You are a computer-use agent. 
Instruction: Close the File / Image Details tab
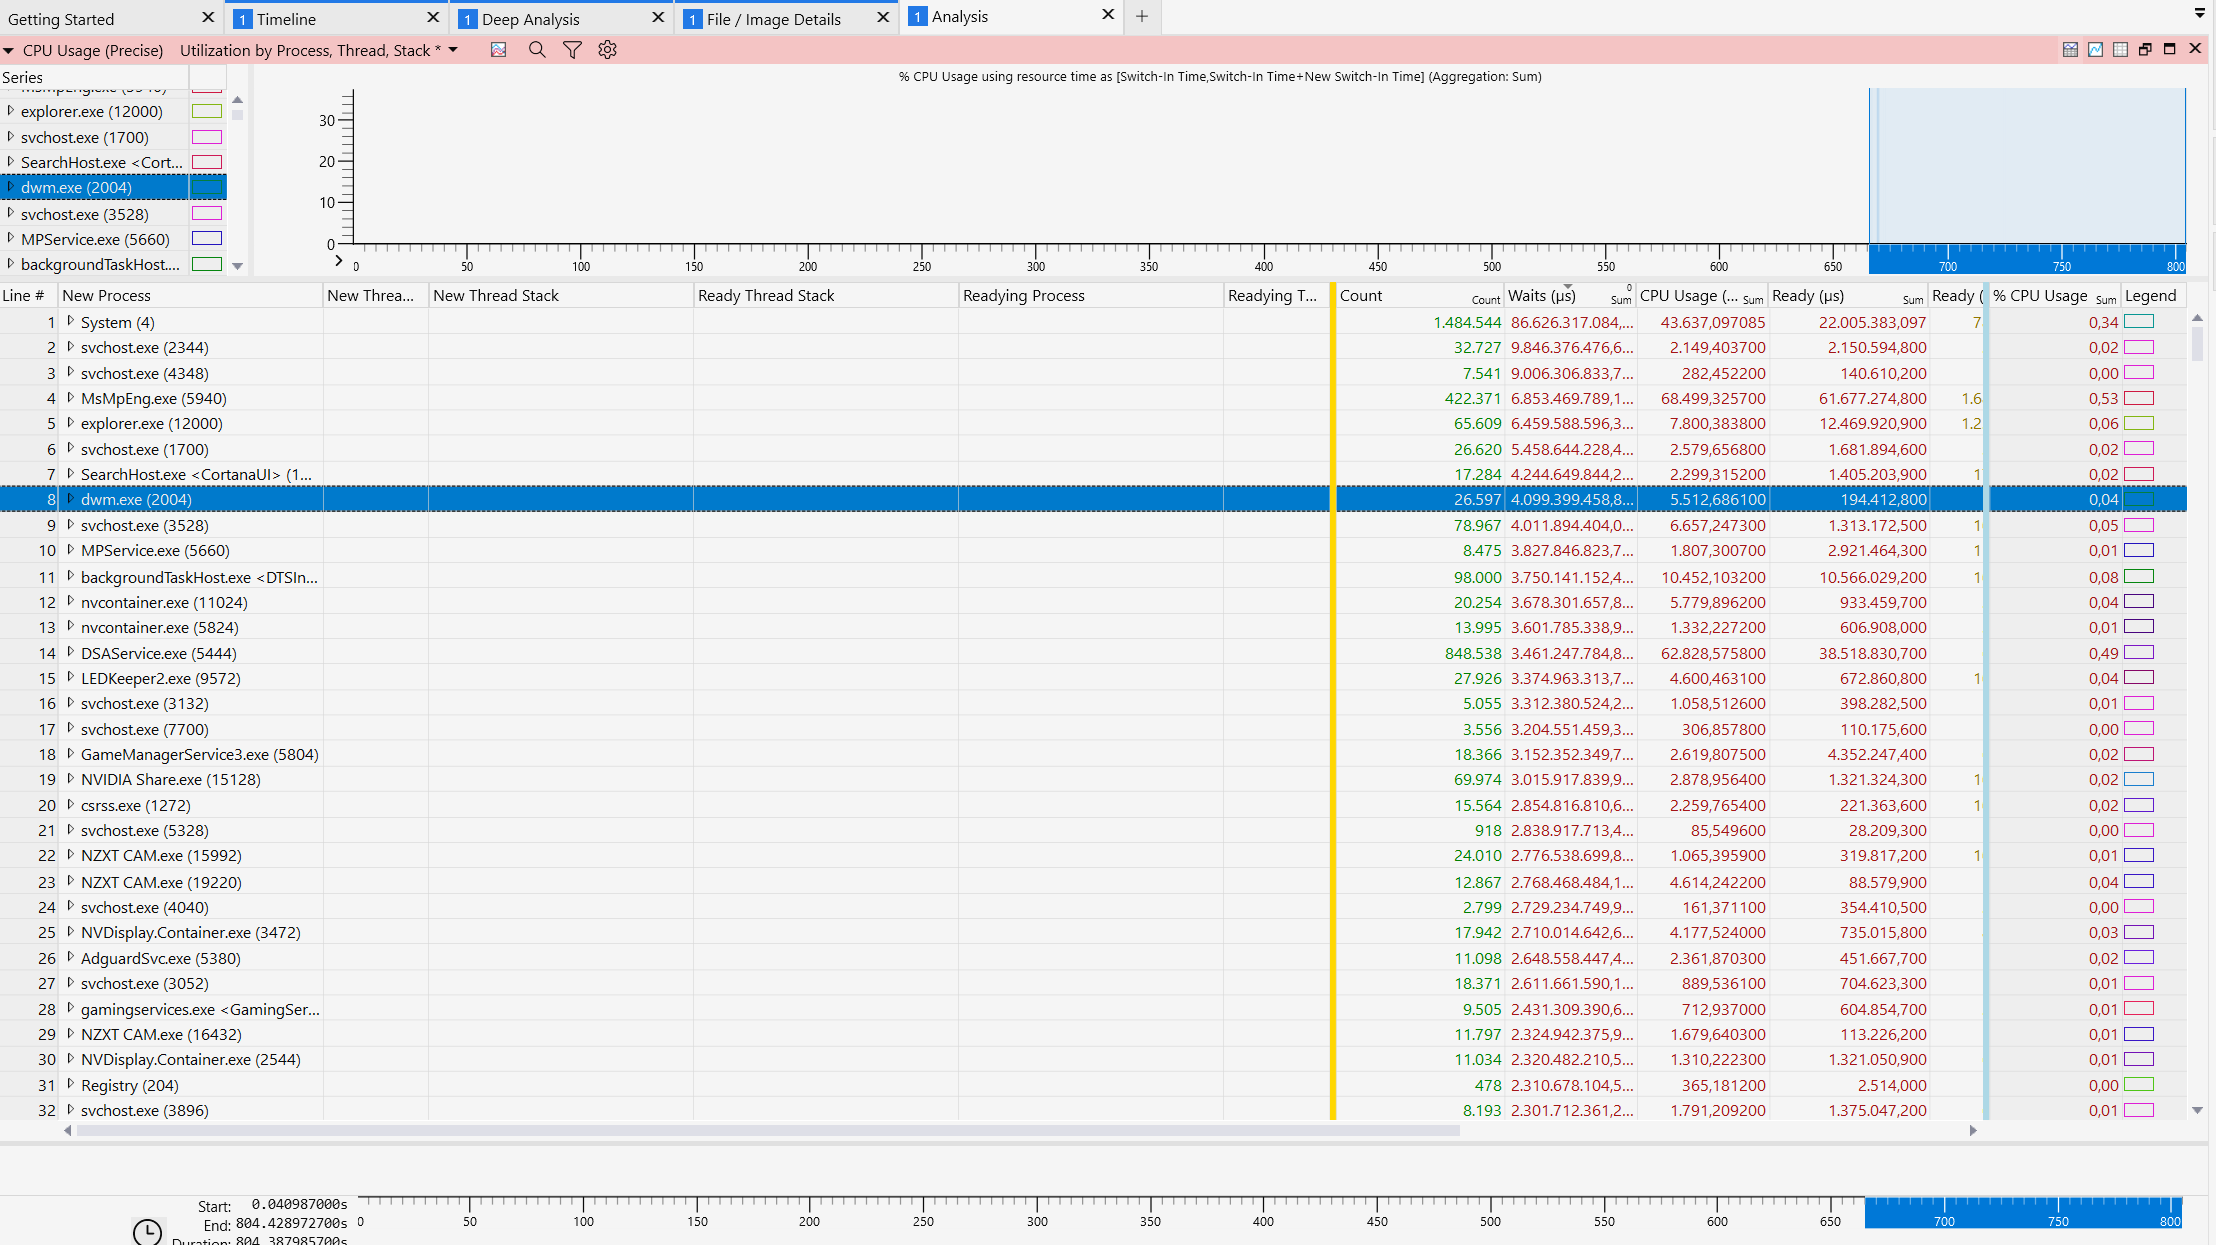[883, 18]
